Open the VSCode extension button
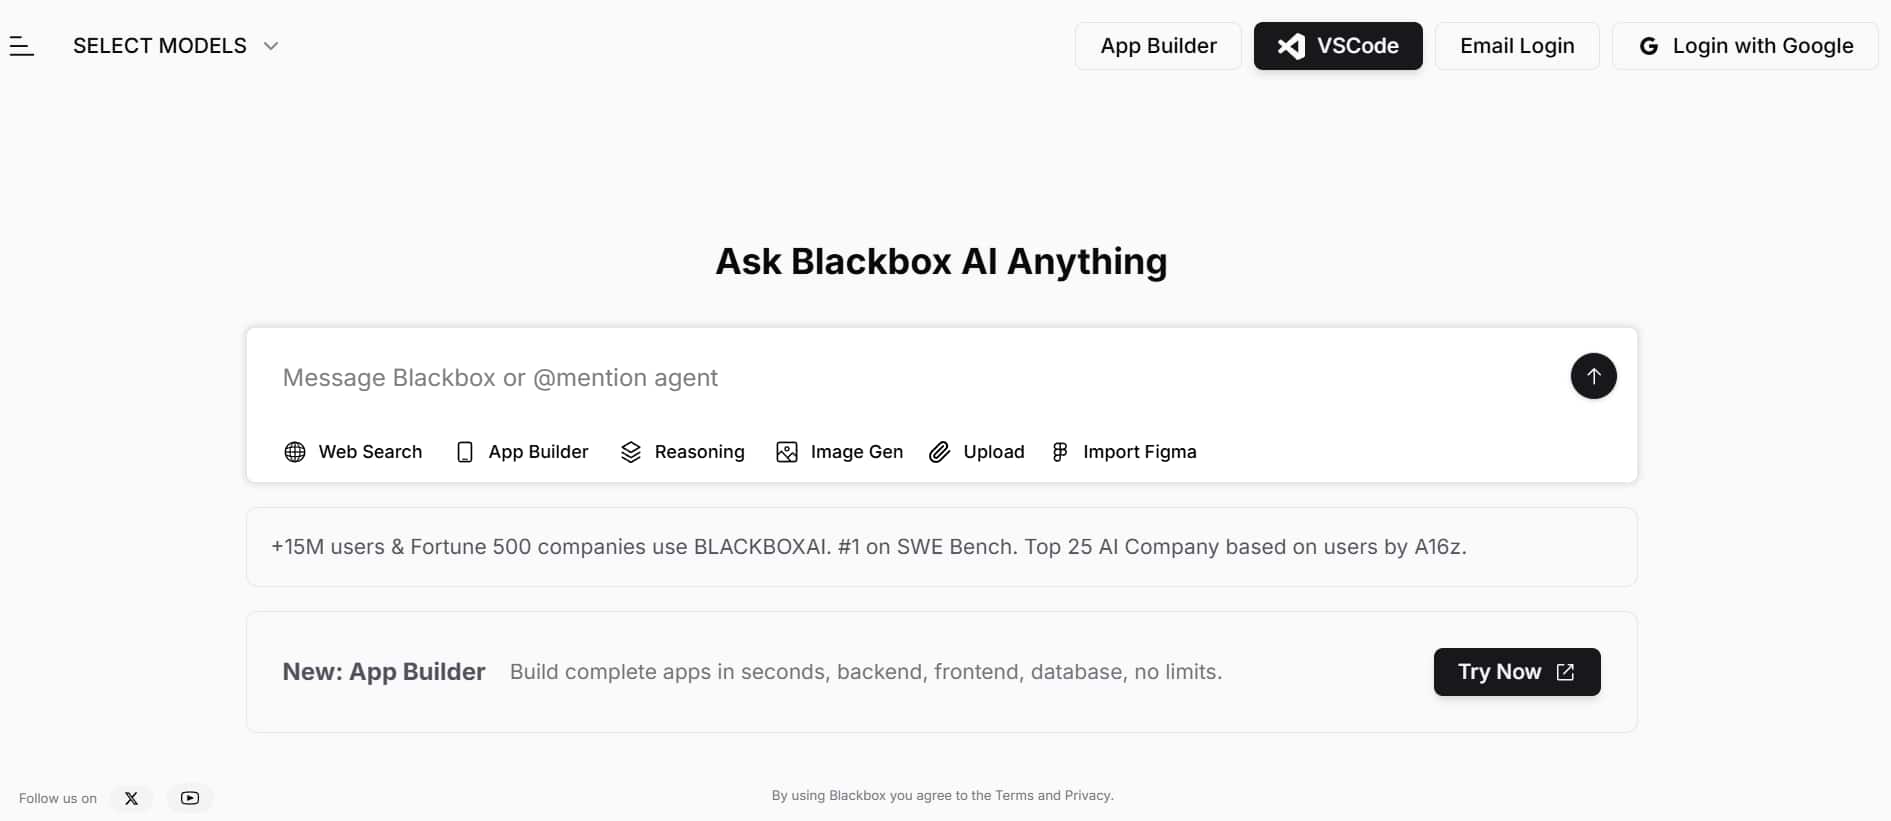Image resolution: width=1891 pixels, height=821 pixels. click(1338, 46)
